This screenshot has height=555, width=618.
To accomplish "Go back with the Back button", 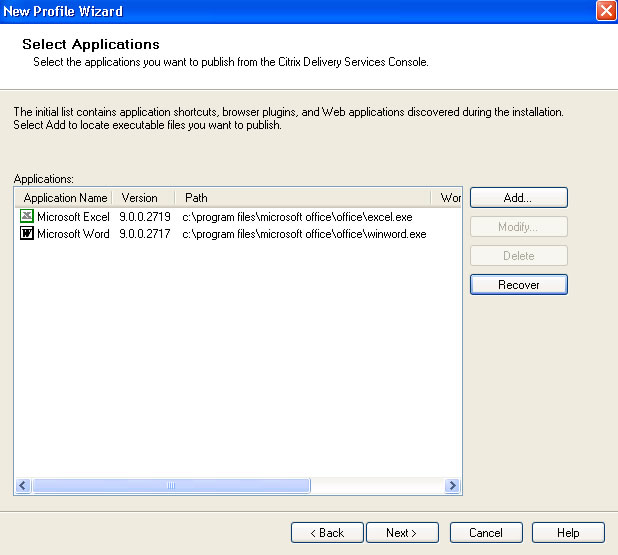I will tap(327, 533).
